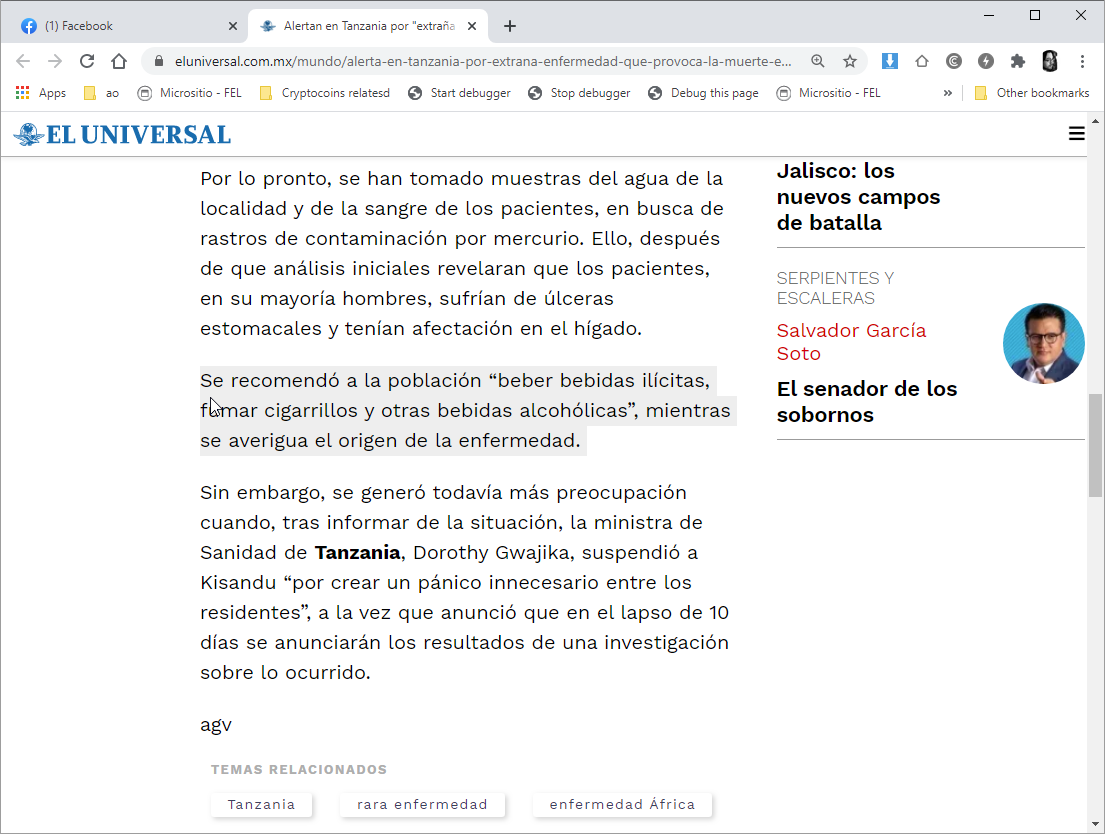Select the Tanzania topic tag
Screen dimensions: 1105x834
[x=261, y=804]
